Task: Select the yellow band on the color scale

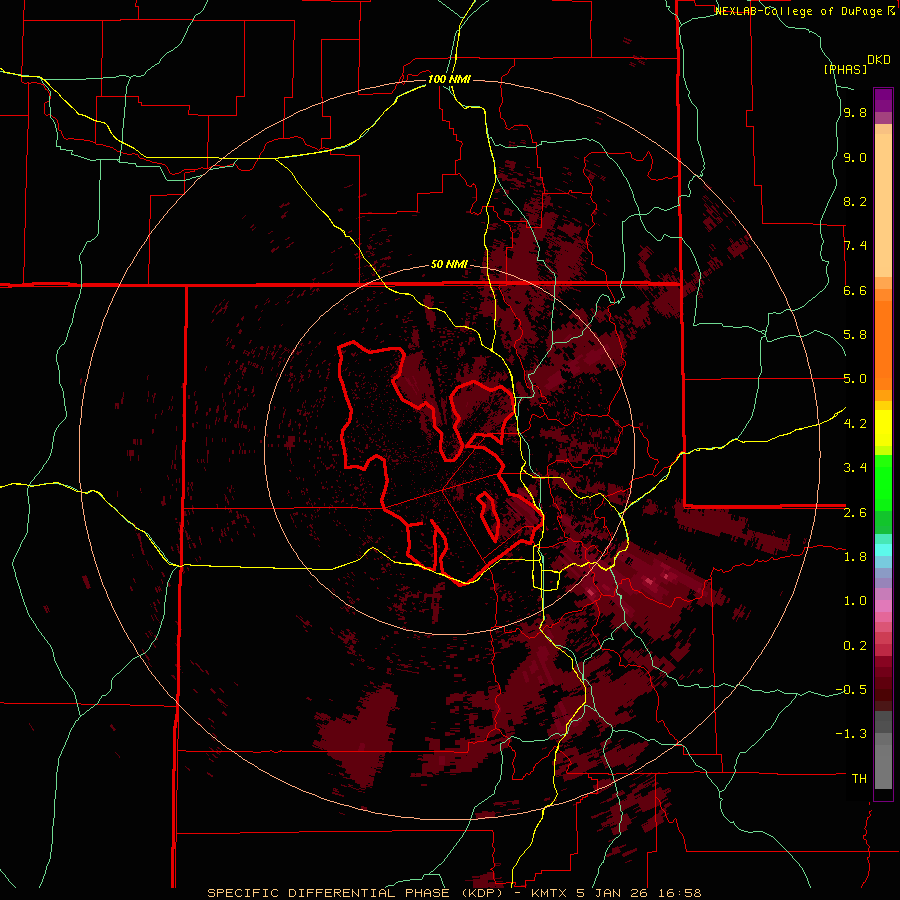Action: [x=883, y=428]
